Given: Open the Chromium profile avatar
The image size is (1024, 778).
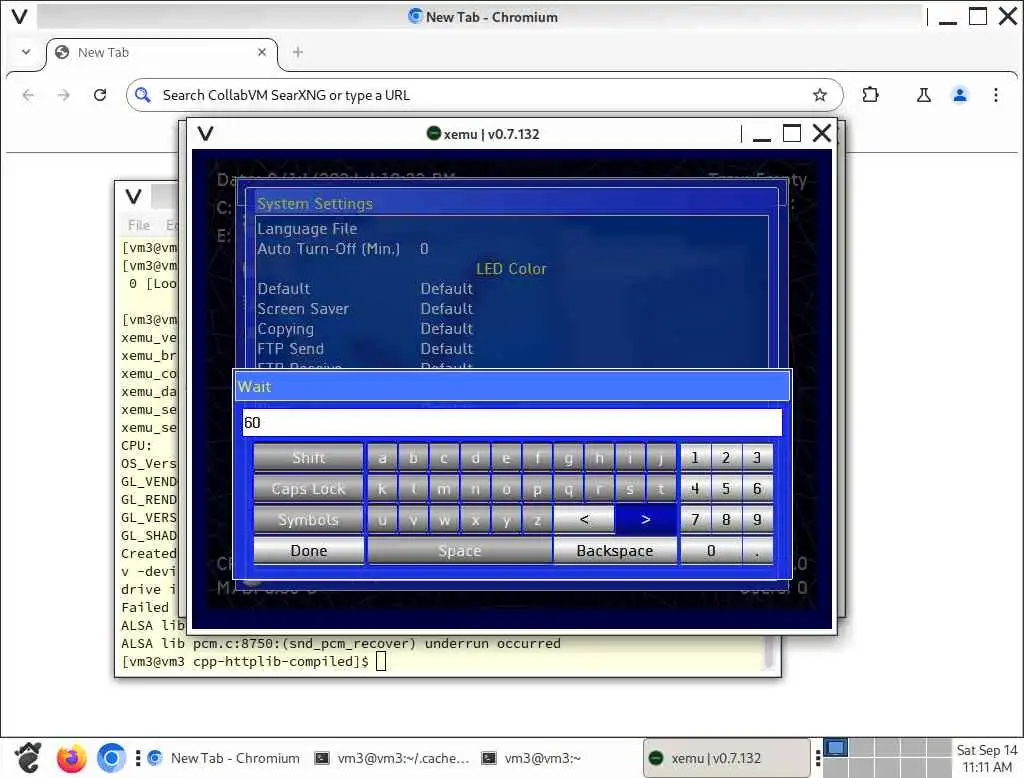Looking at the screenshot, I should click(959, 95).
